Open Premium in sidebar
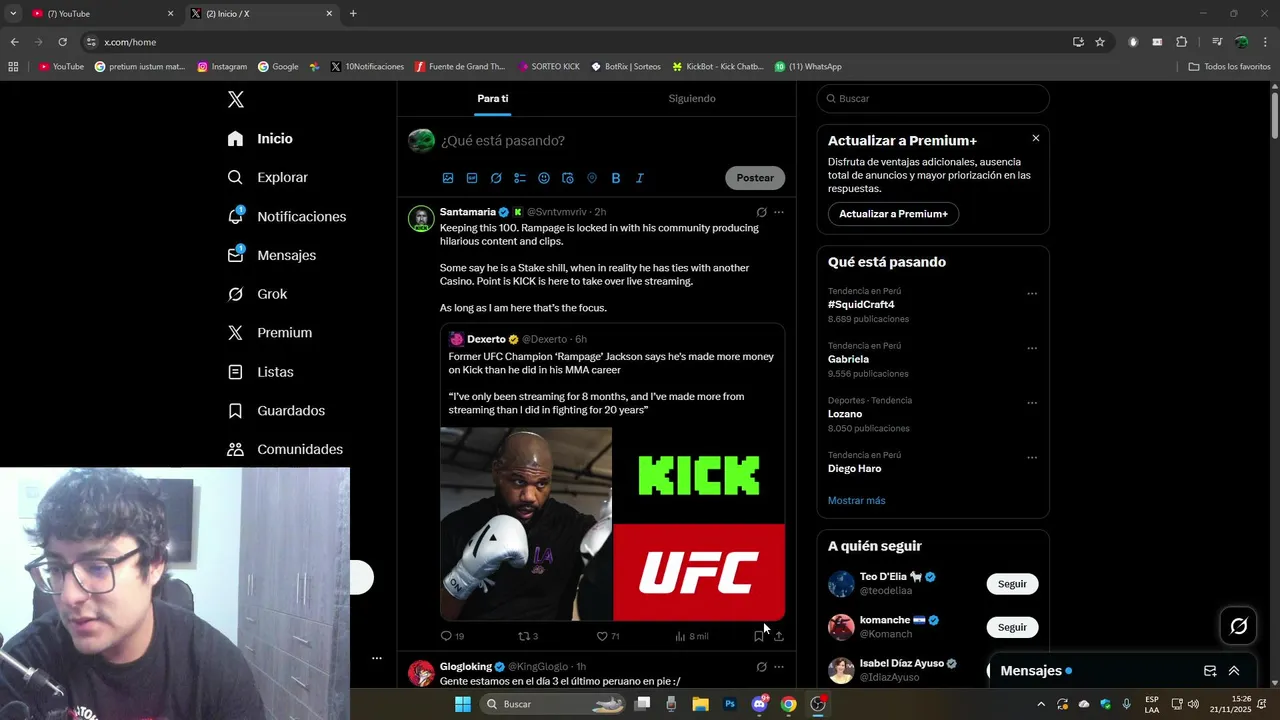 coord(270,333)
